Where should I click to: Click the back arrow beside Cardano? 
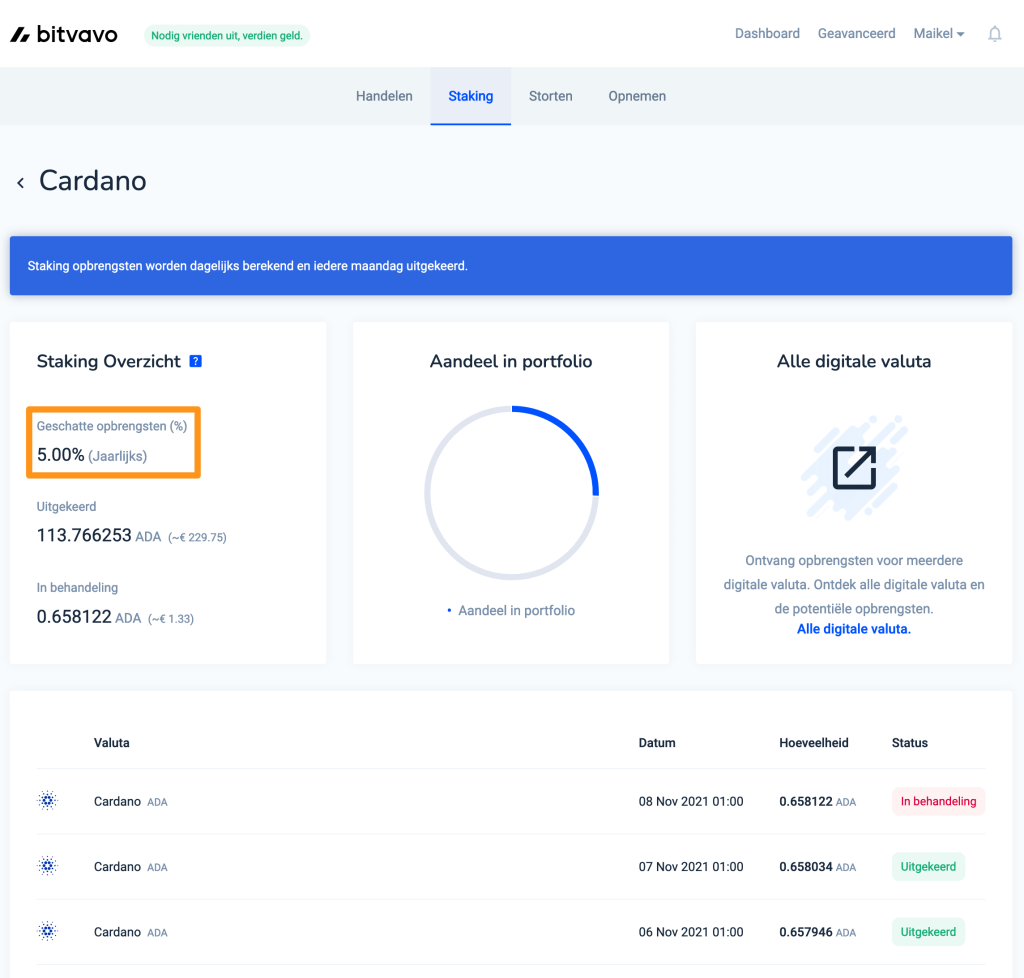[20, 182]
